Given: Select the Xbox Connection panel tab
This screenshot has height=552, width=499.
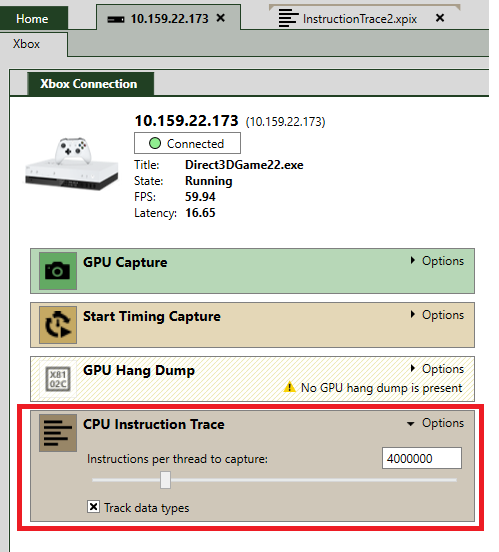Looking at the screenshot, I should point(91,84).
